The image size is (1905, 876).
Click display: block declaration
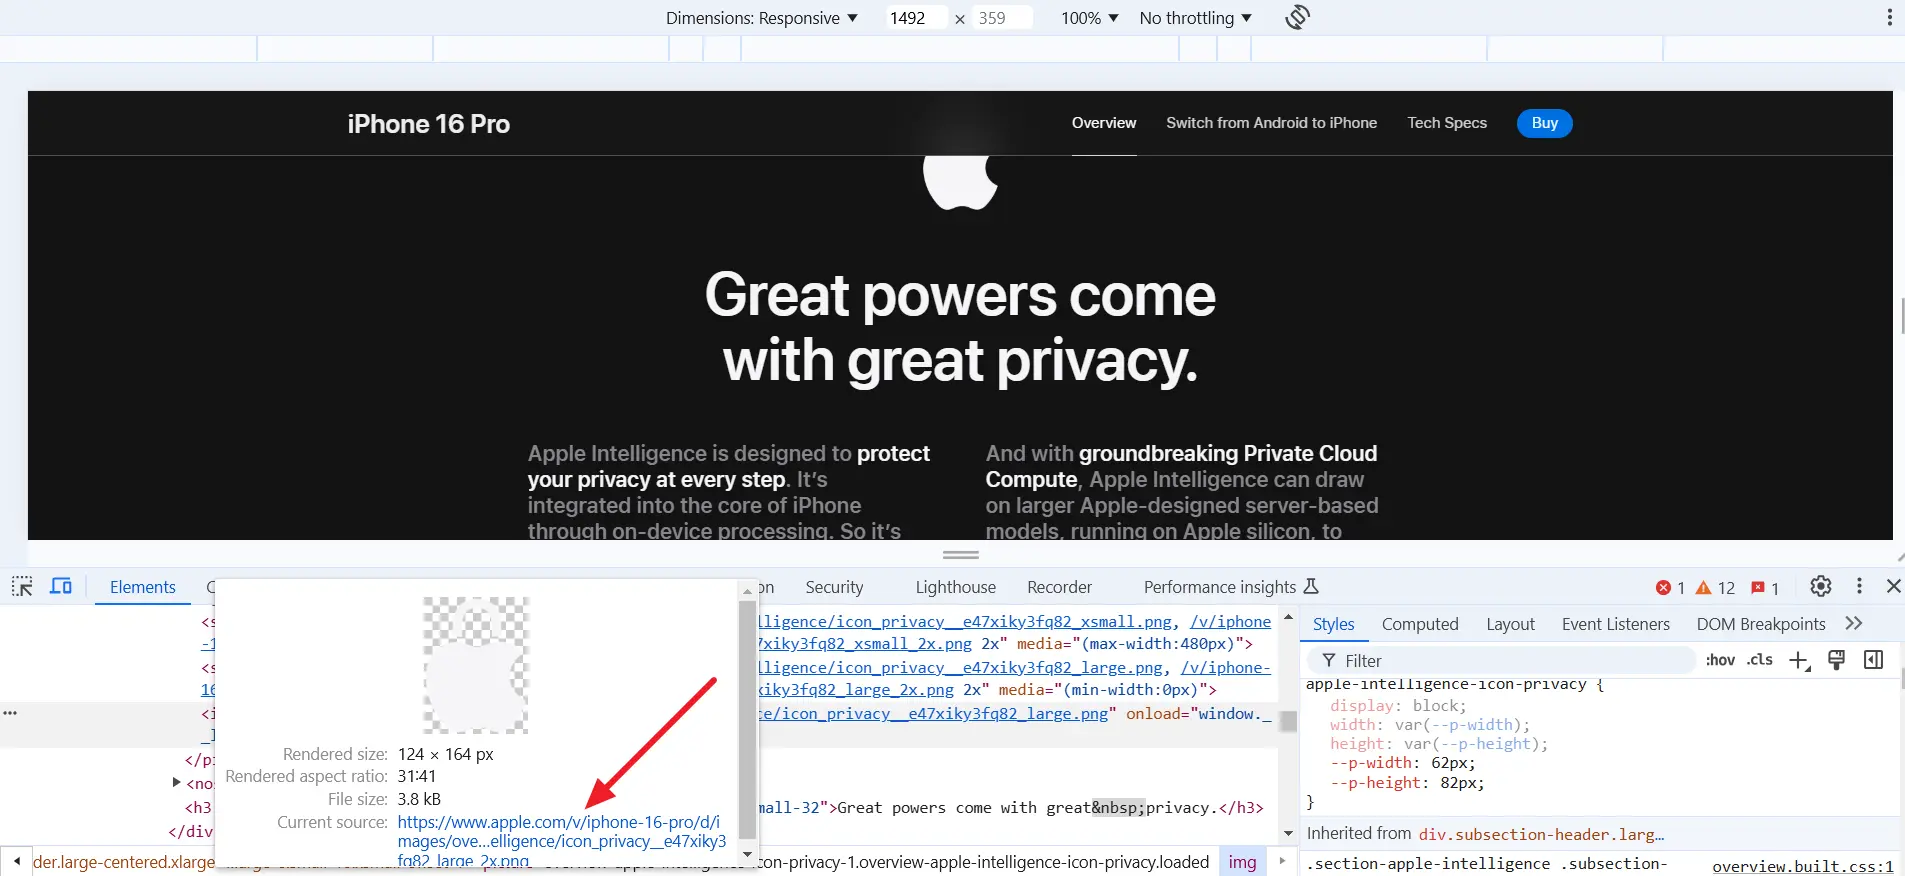[x=1397, y=705]
